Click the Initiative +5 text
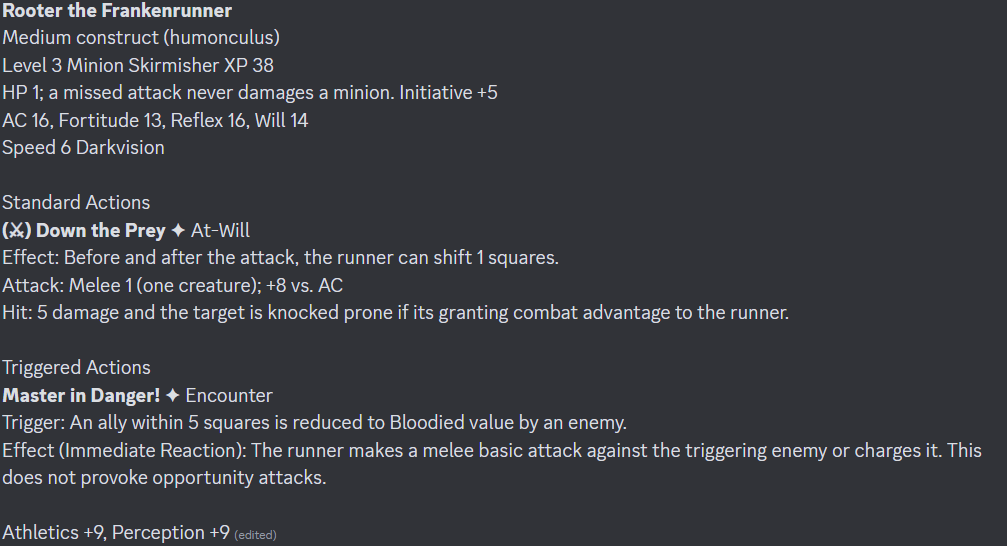1007x546 pixels. coord(448,93)
